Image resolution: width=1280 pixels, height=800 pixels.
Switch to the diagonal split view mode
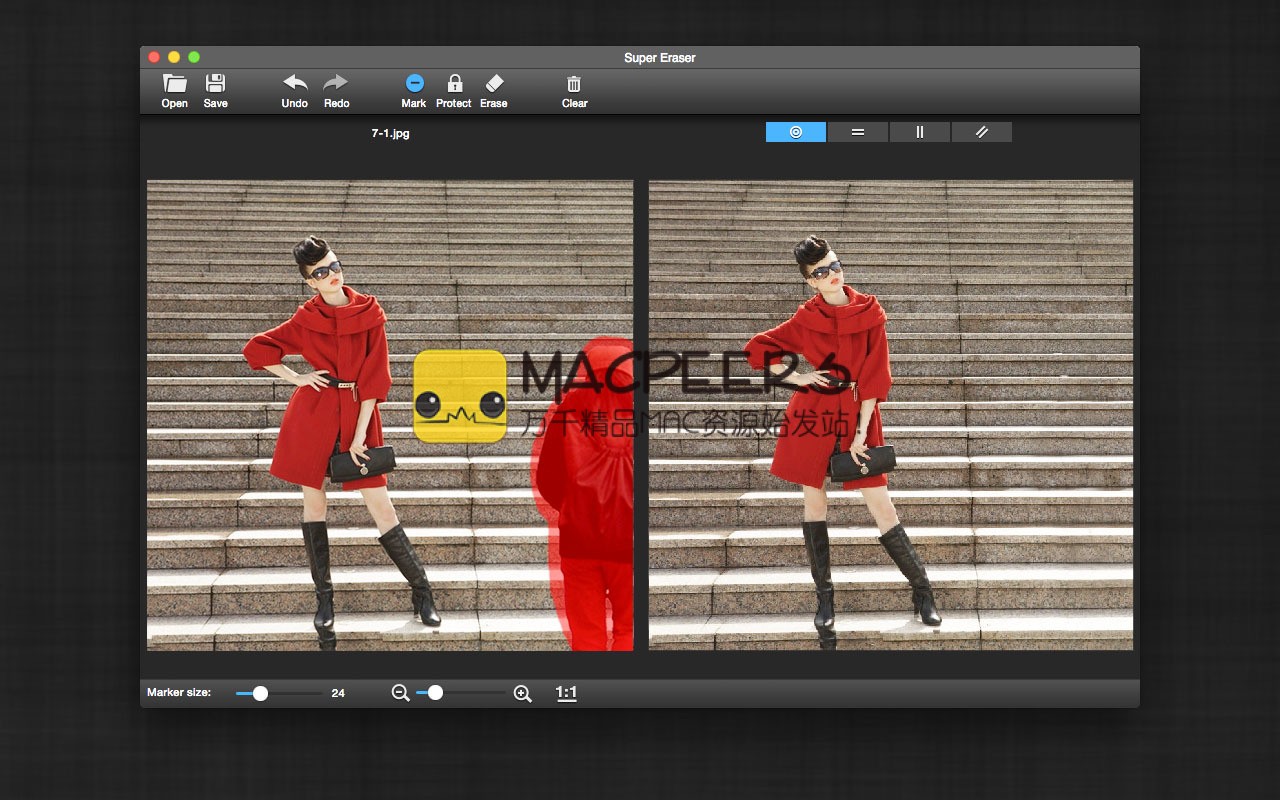click(x=982, y=132)
